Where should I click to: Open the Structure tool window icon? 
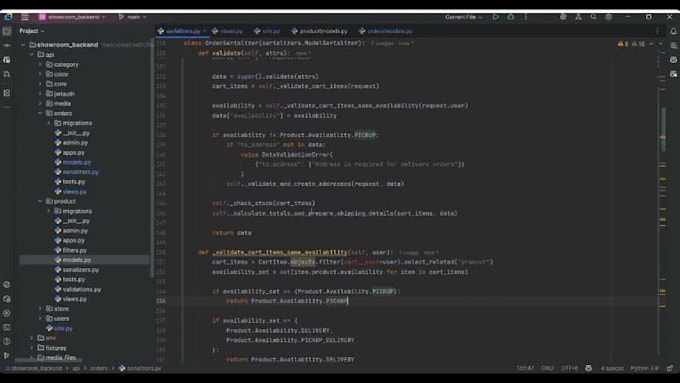[x=7, y=93]
